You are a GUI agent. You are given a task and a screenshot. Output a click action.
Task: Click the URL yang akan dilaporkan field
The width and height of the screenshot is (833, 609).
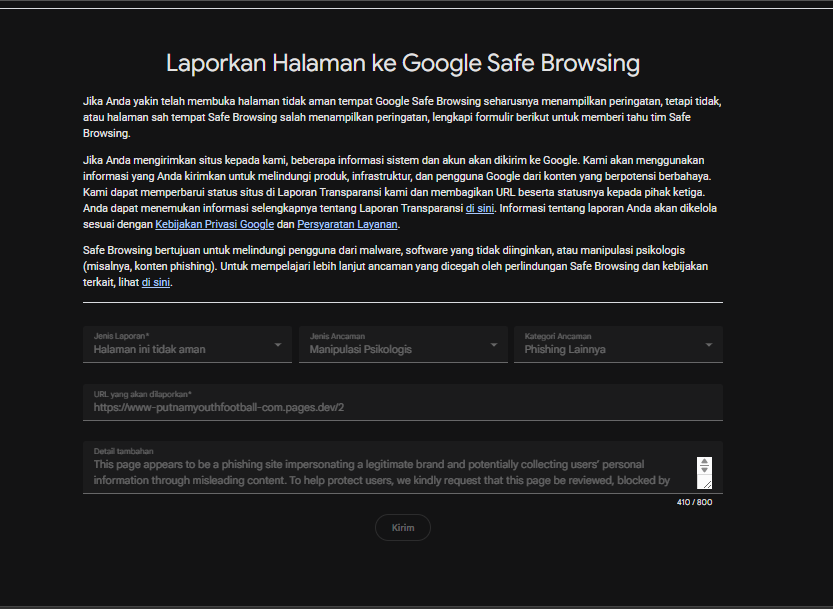tap(403, 402)
